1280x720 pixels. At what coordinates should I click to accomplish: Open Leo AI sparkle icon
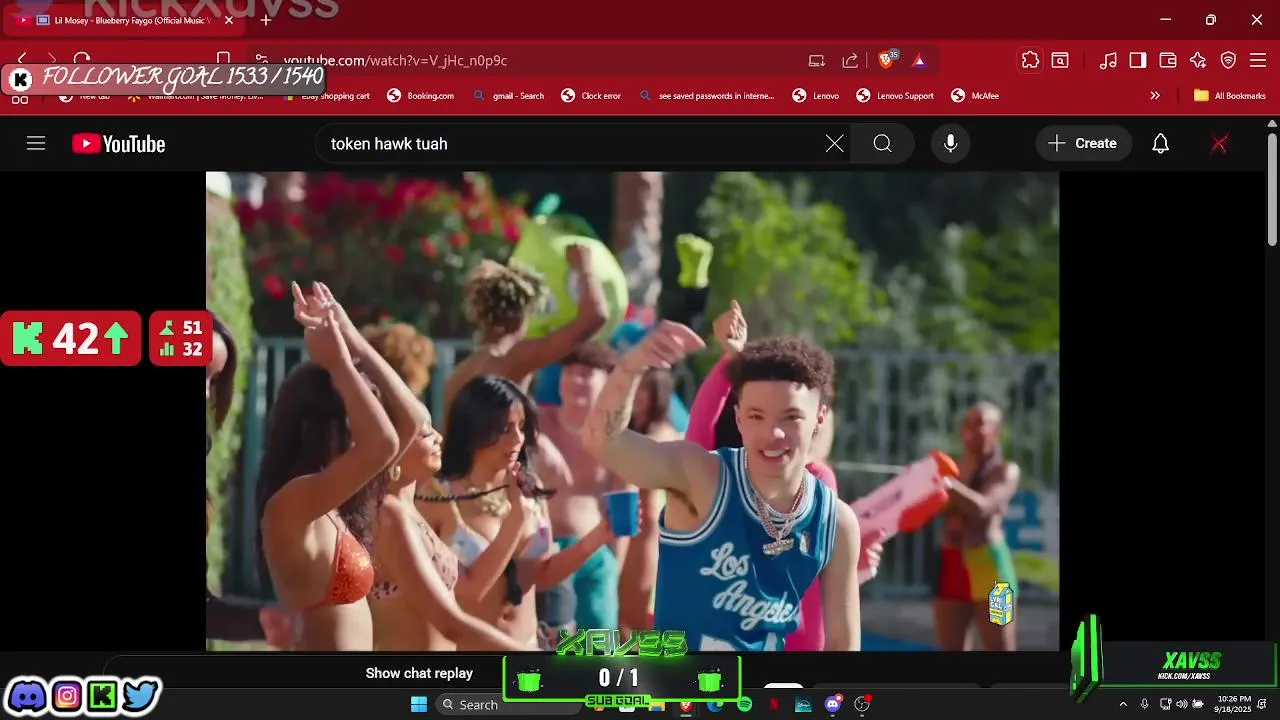[1198, 60]
